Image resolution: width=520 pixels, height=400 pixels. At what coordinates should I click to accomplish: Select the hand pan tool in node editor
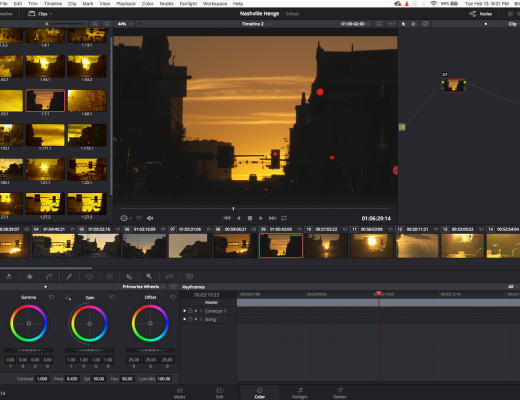click(x=413, y=24)
